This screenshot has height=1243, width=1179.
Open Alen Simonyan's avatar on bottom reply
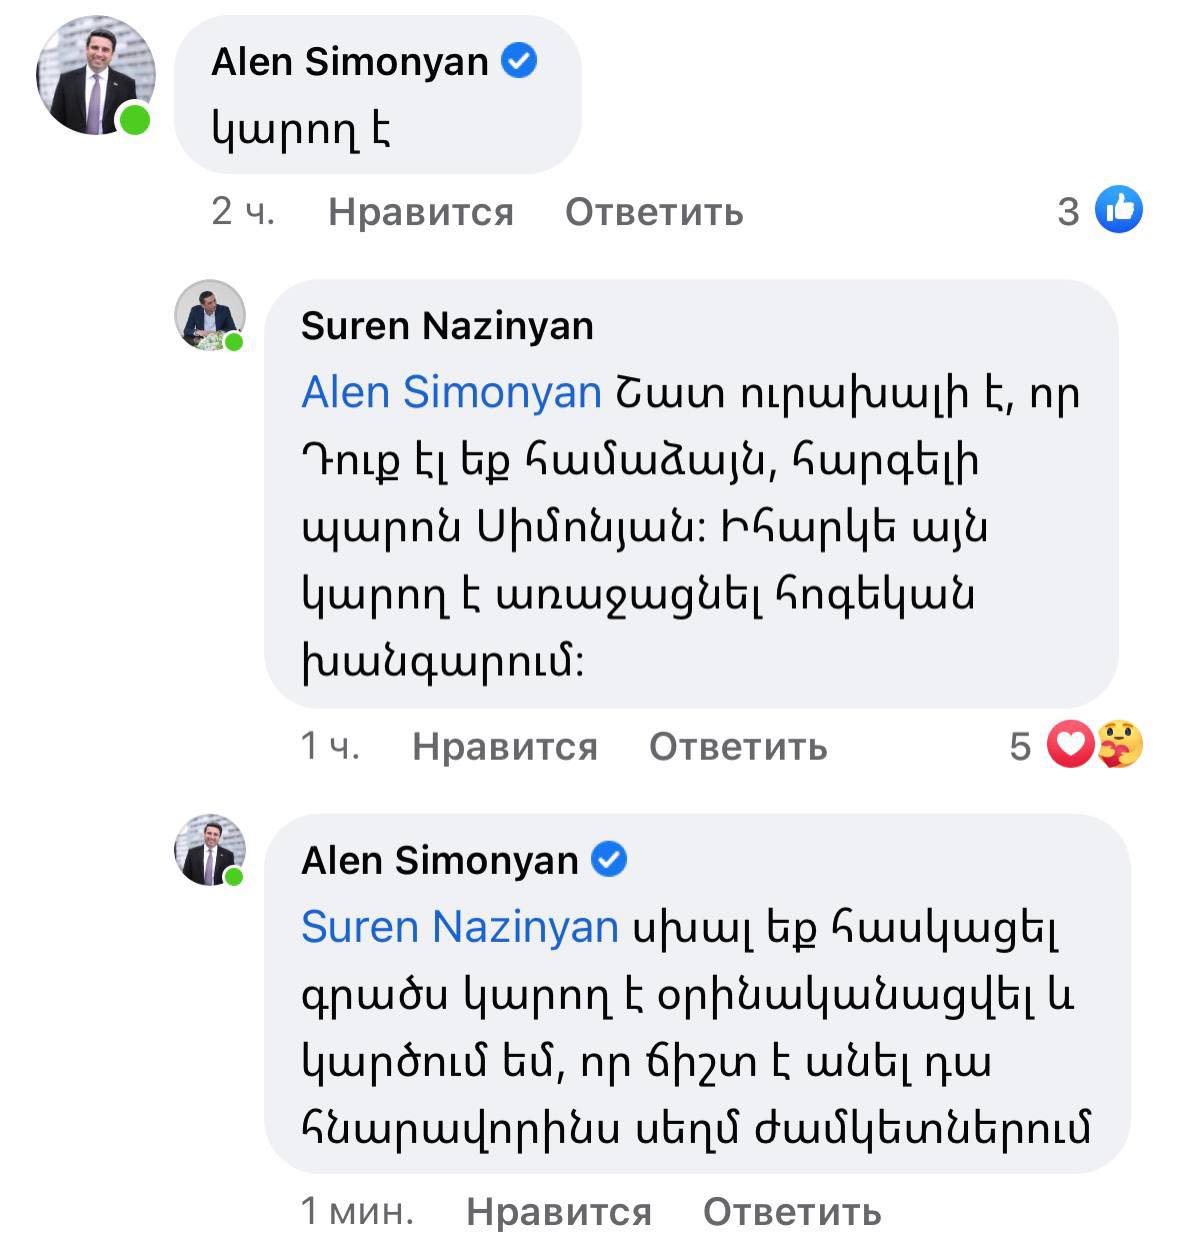coord(210,850)
